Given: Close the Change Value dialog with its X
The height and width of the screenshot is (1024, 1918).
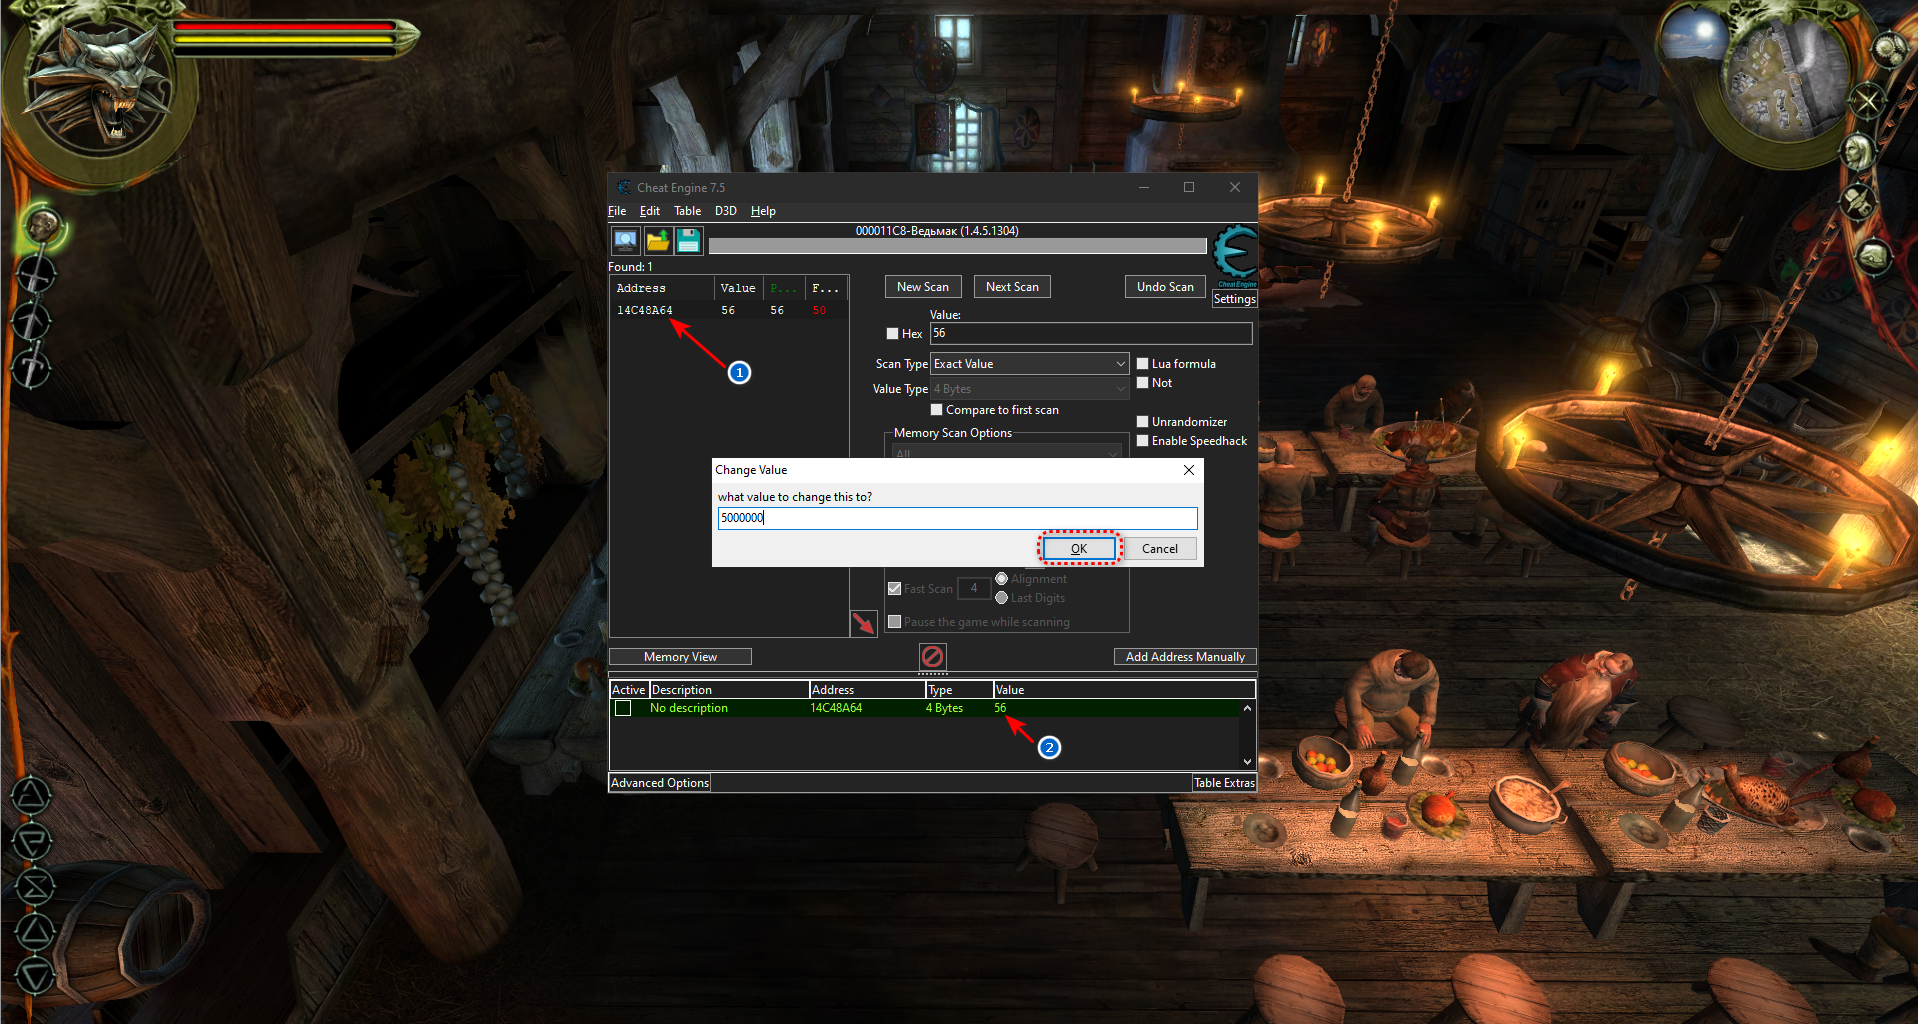Looking at the screenshot, I should click(1189, 470).
